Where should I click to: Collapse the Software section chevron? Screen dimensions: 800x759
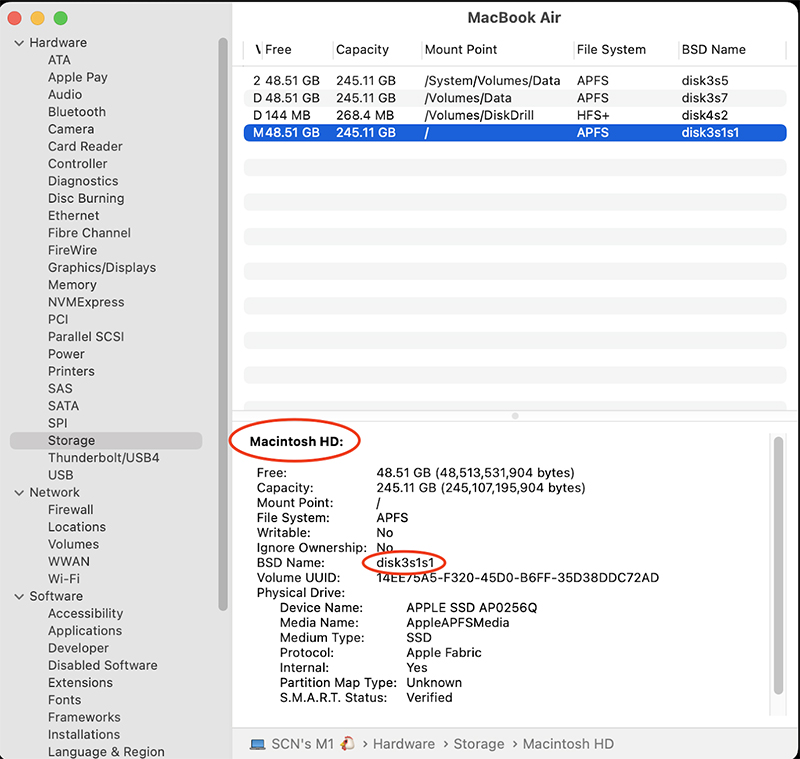pyautogui.click(x=19, y=596)
